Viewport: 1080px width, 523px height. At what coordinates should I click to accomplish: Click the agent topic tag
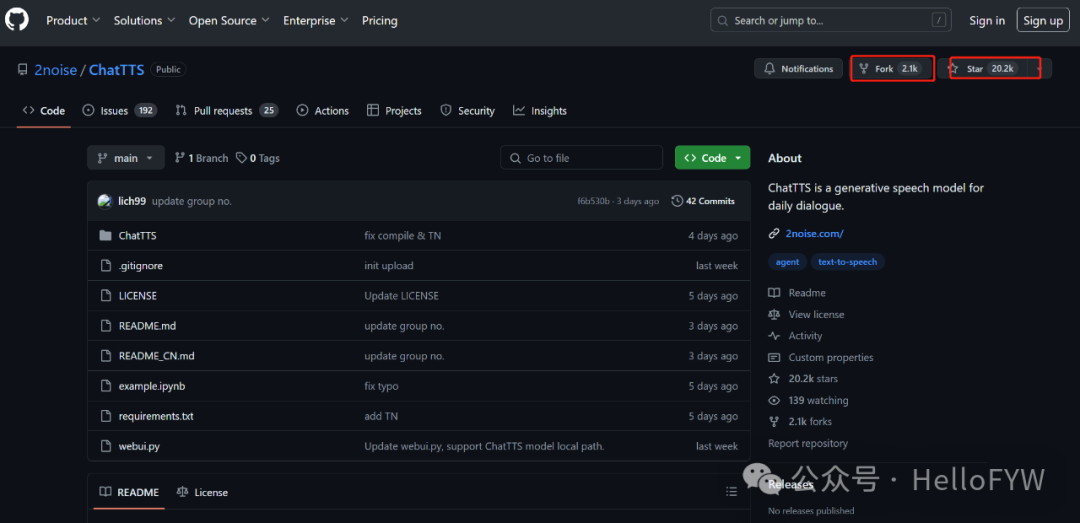(x=787, y=262)
